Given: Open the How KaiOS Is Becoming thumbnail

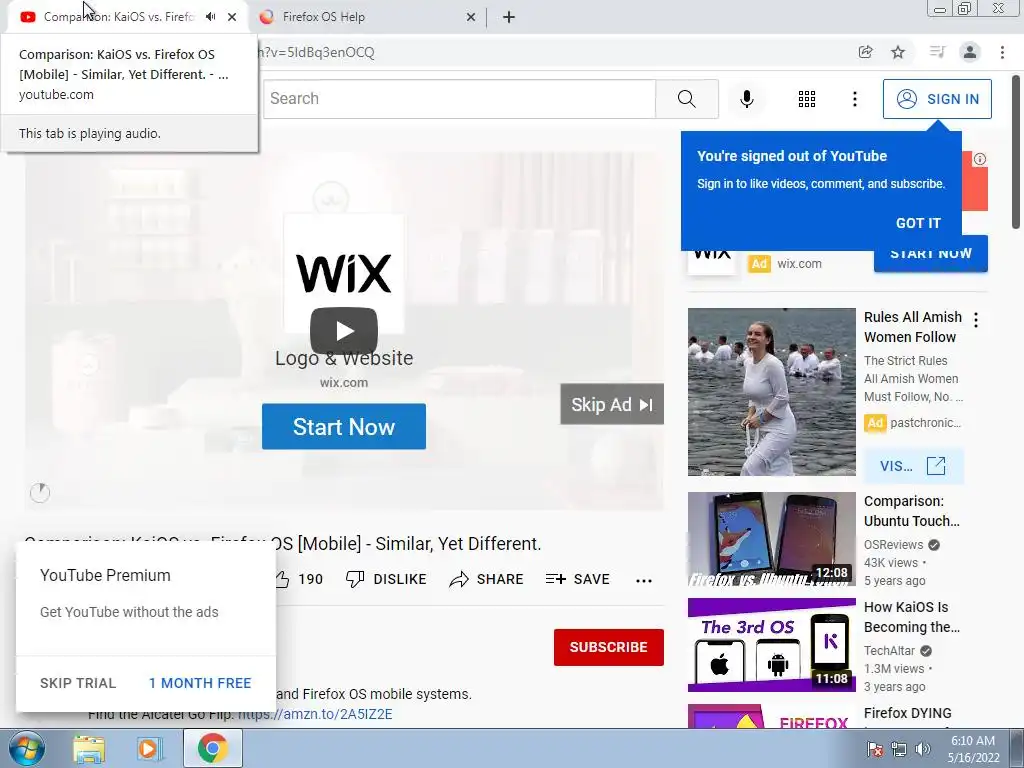Looking at the screenshot, I should click(x=771, y=645).
